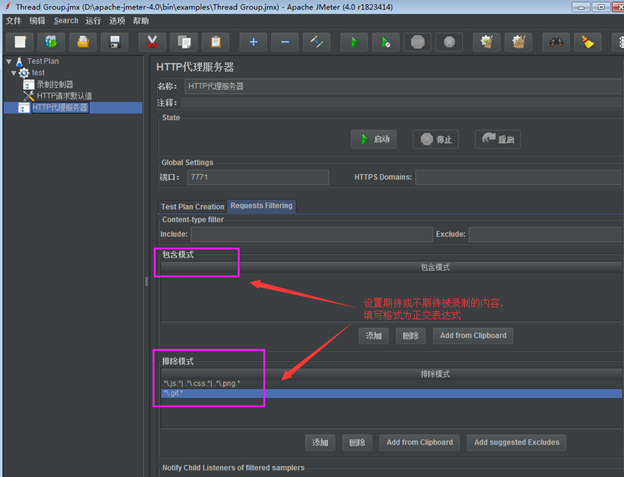Open the 选项 menu
624x477 pixels.
tap(117, 21)
